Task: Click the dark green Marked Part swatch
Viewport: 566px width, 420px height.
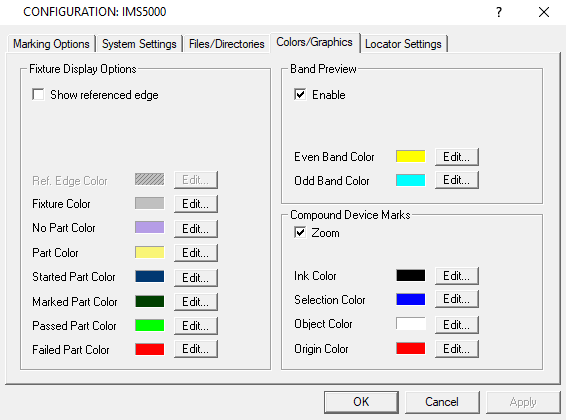Action: tap(149, 301)
